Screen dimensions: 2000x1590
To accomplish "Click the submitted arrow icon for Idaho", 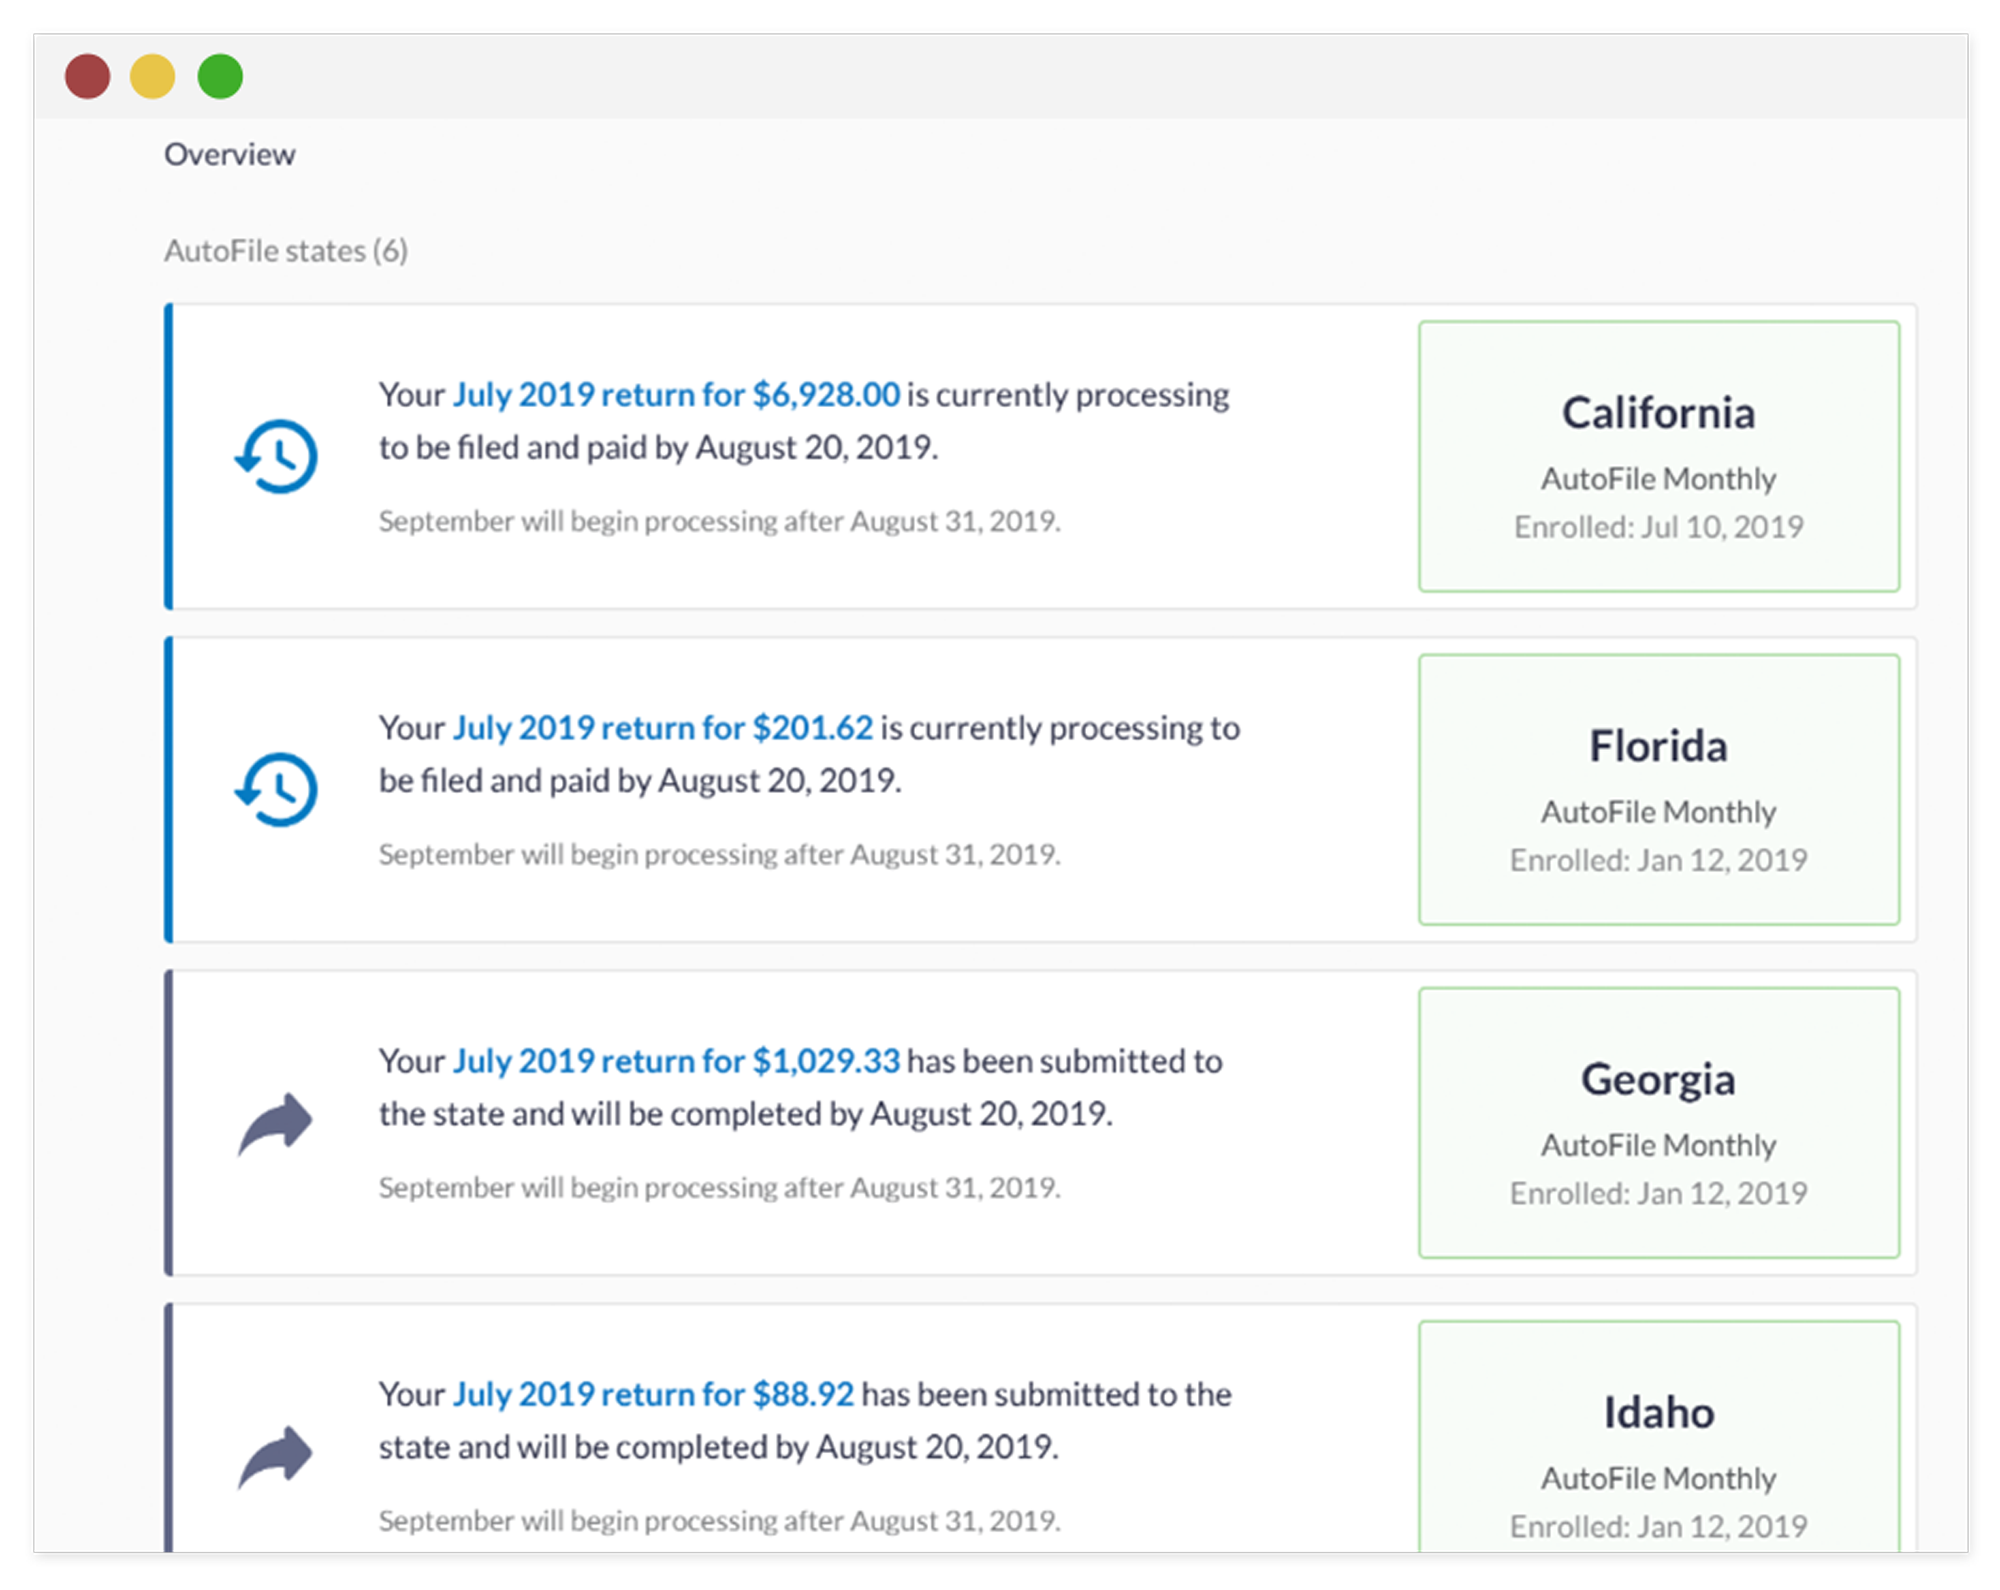I will [x=275, y=1457].
